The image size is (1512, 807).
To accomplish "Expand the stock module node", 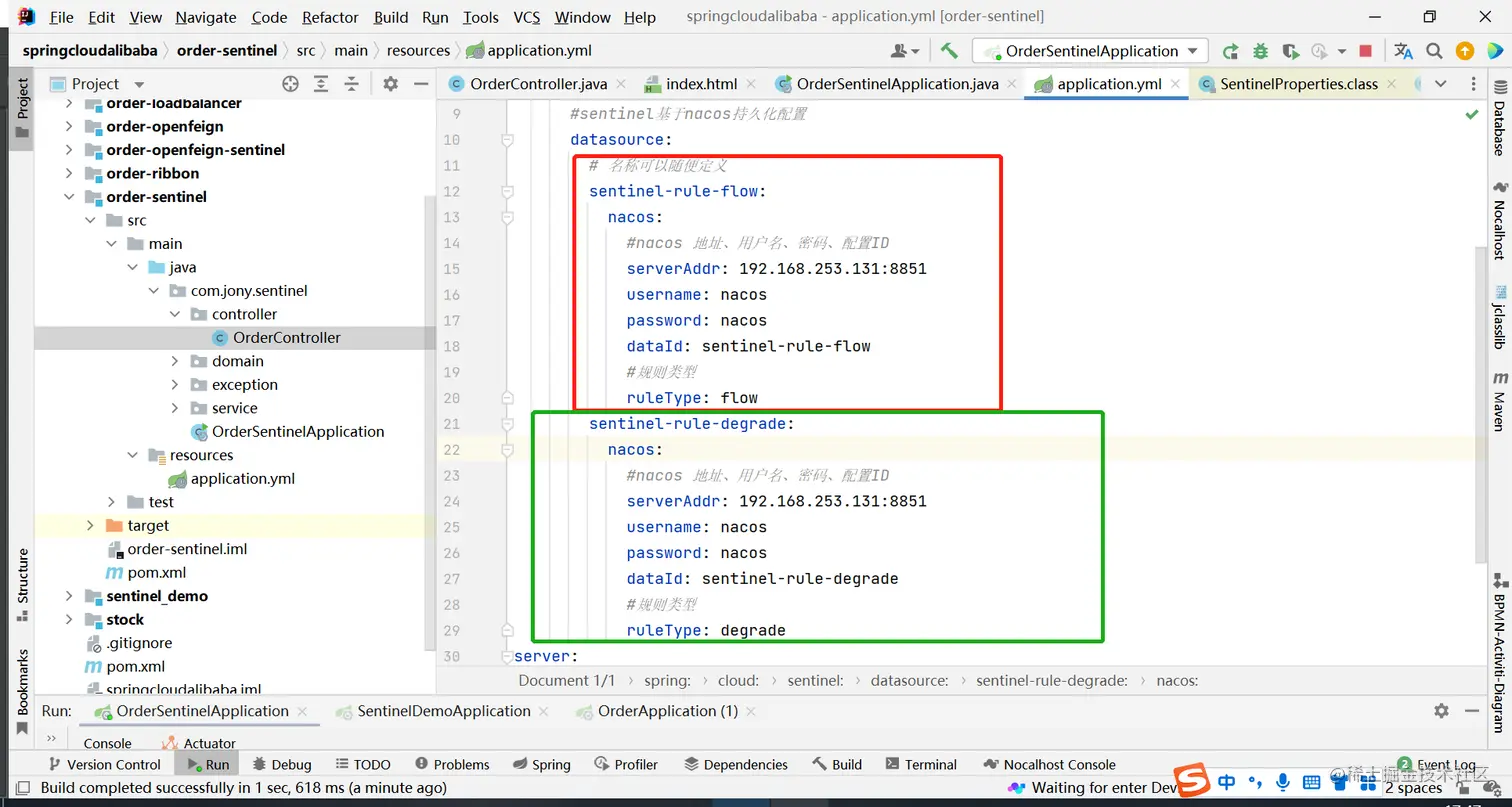I will (68, 620).
